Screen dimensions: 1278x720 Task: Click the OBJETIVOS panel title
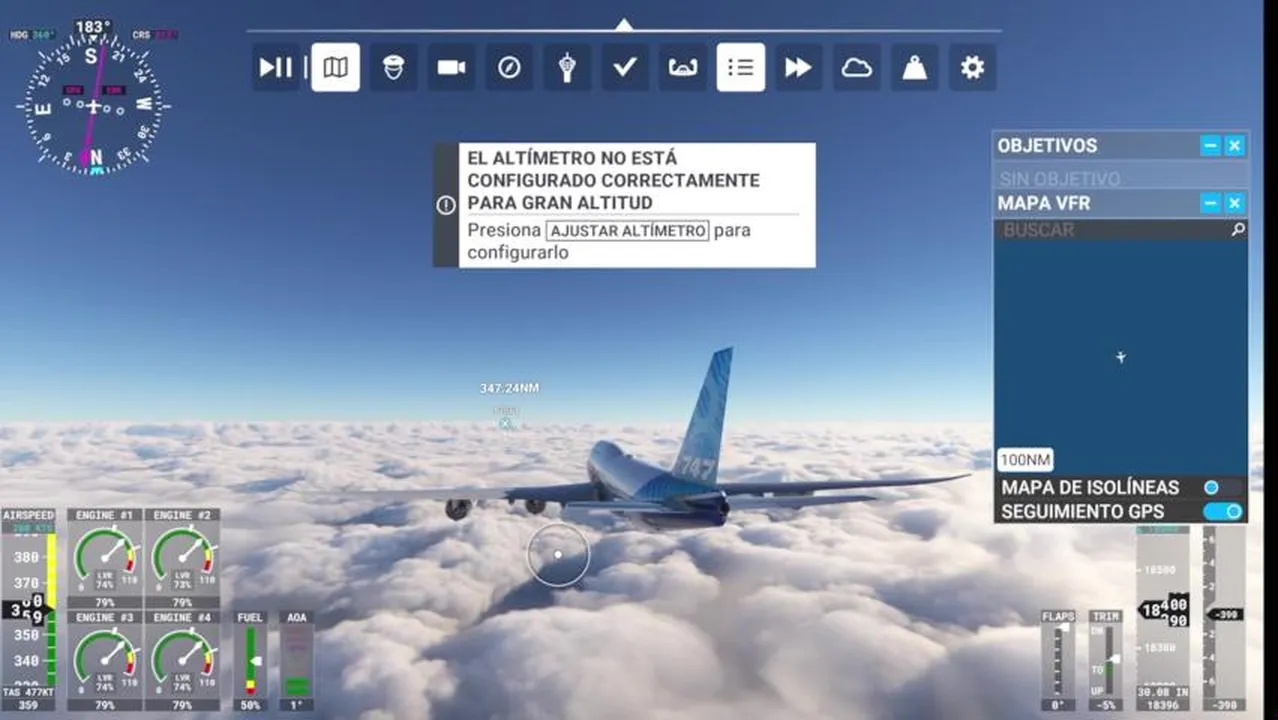[x=1047, y=145]
